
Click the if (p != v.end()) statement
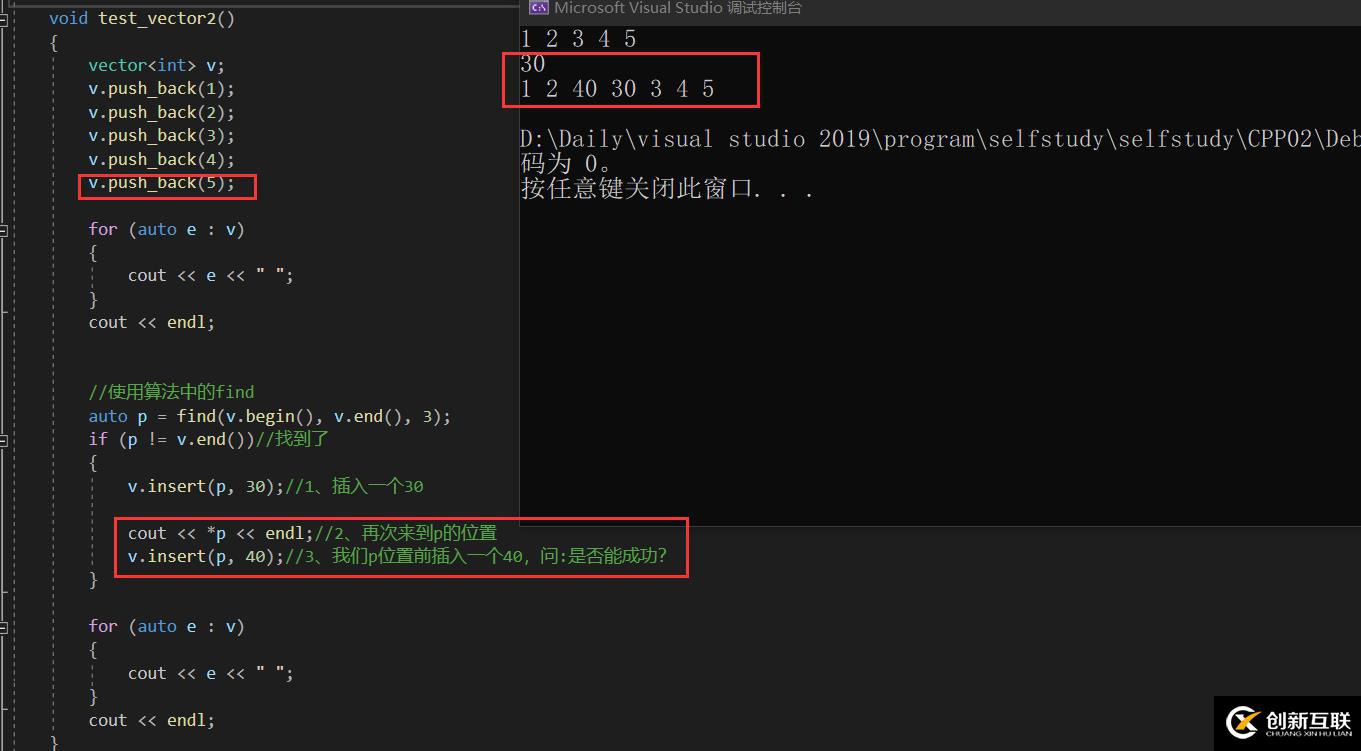click(x=171, y=439)
